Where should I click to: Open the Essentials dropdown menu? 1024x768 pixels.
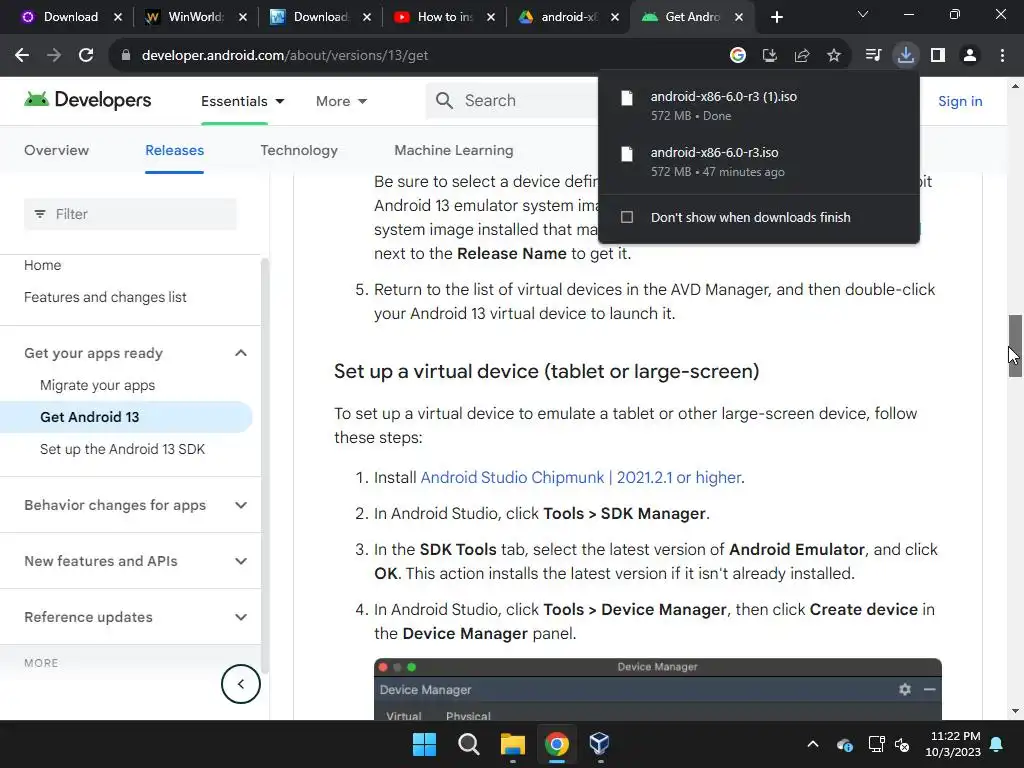242,101
